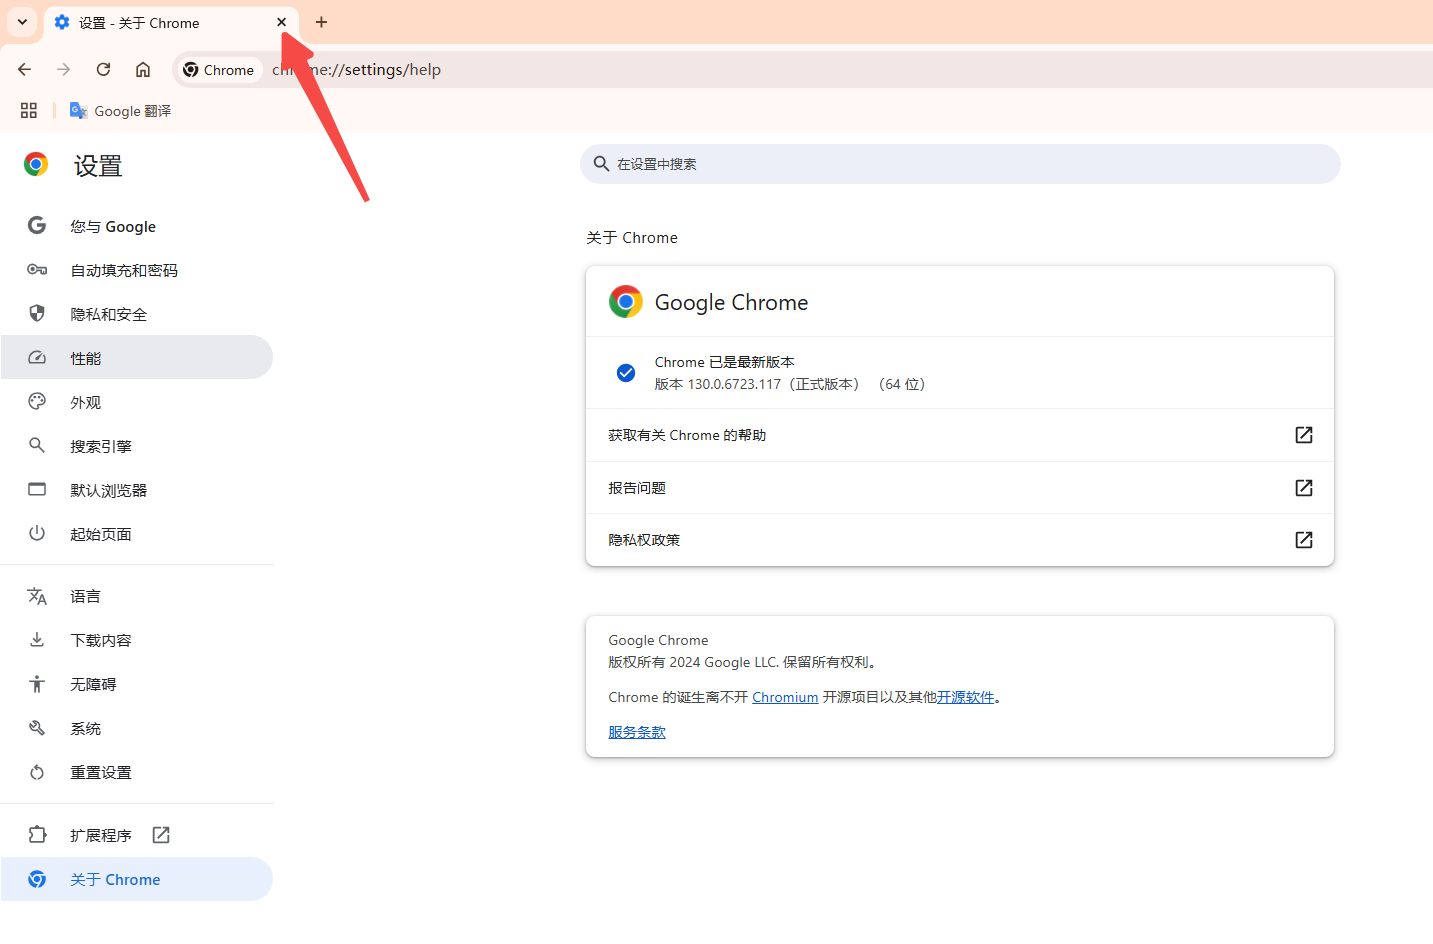Open the 系统 settings section
The image size is (1433, 944).
pos(137,729)
